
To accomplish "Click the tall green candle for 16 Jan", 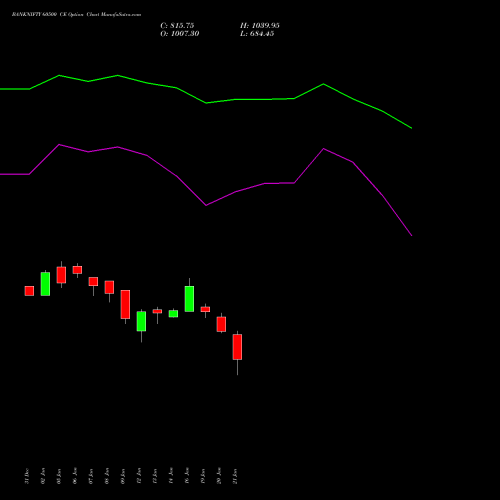I will [189, 299].
